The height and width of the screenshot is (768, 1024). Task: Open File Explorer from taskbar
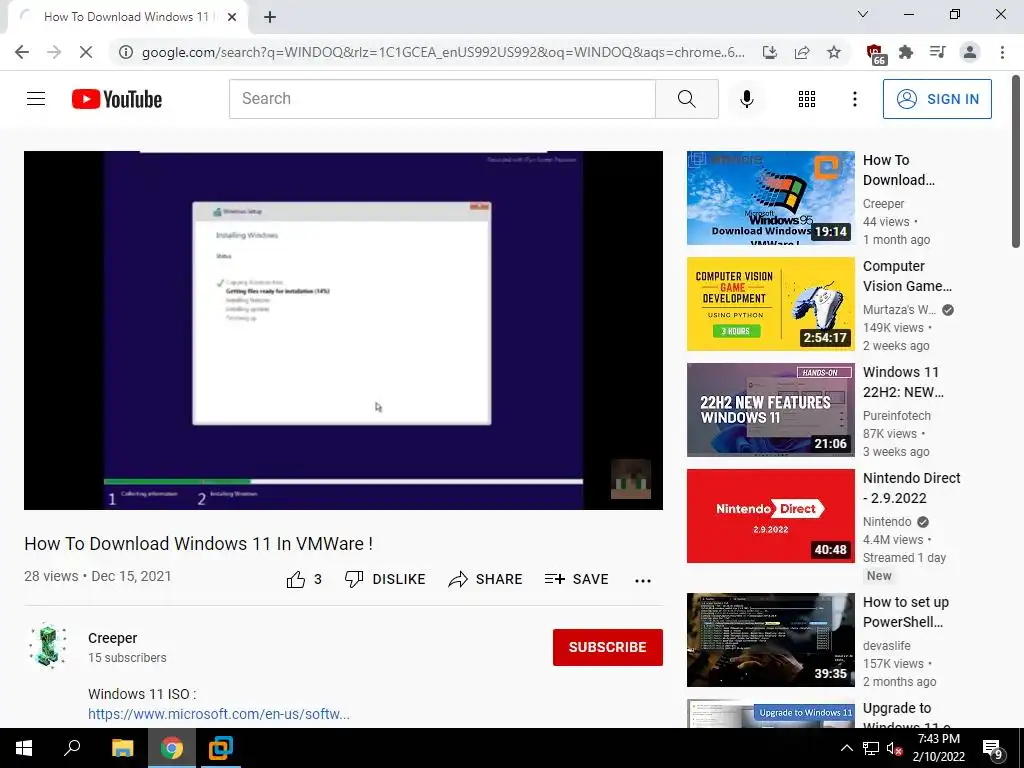pos(122,748)
